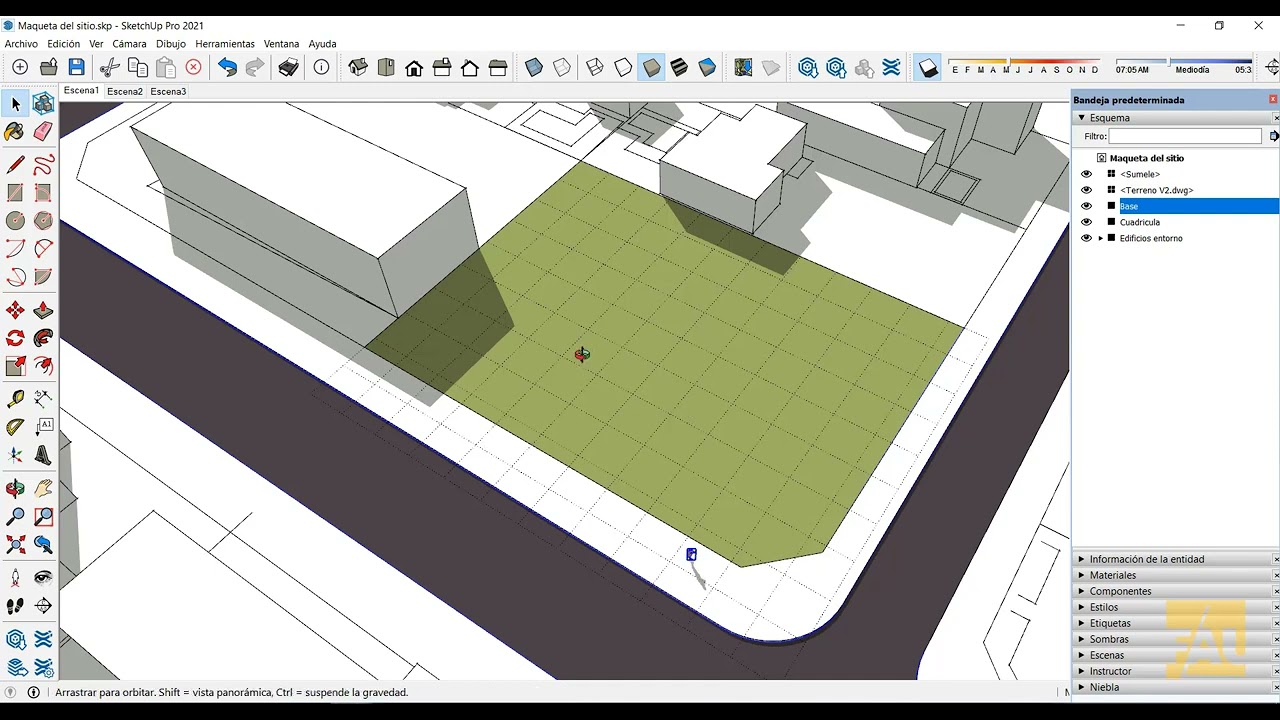Image resolution: width=1280 pixels, height=720 pixels.
Task: Click the Make Component icon
Action: pyautogui.click(x=43, y=104)
